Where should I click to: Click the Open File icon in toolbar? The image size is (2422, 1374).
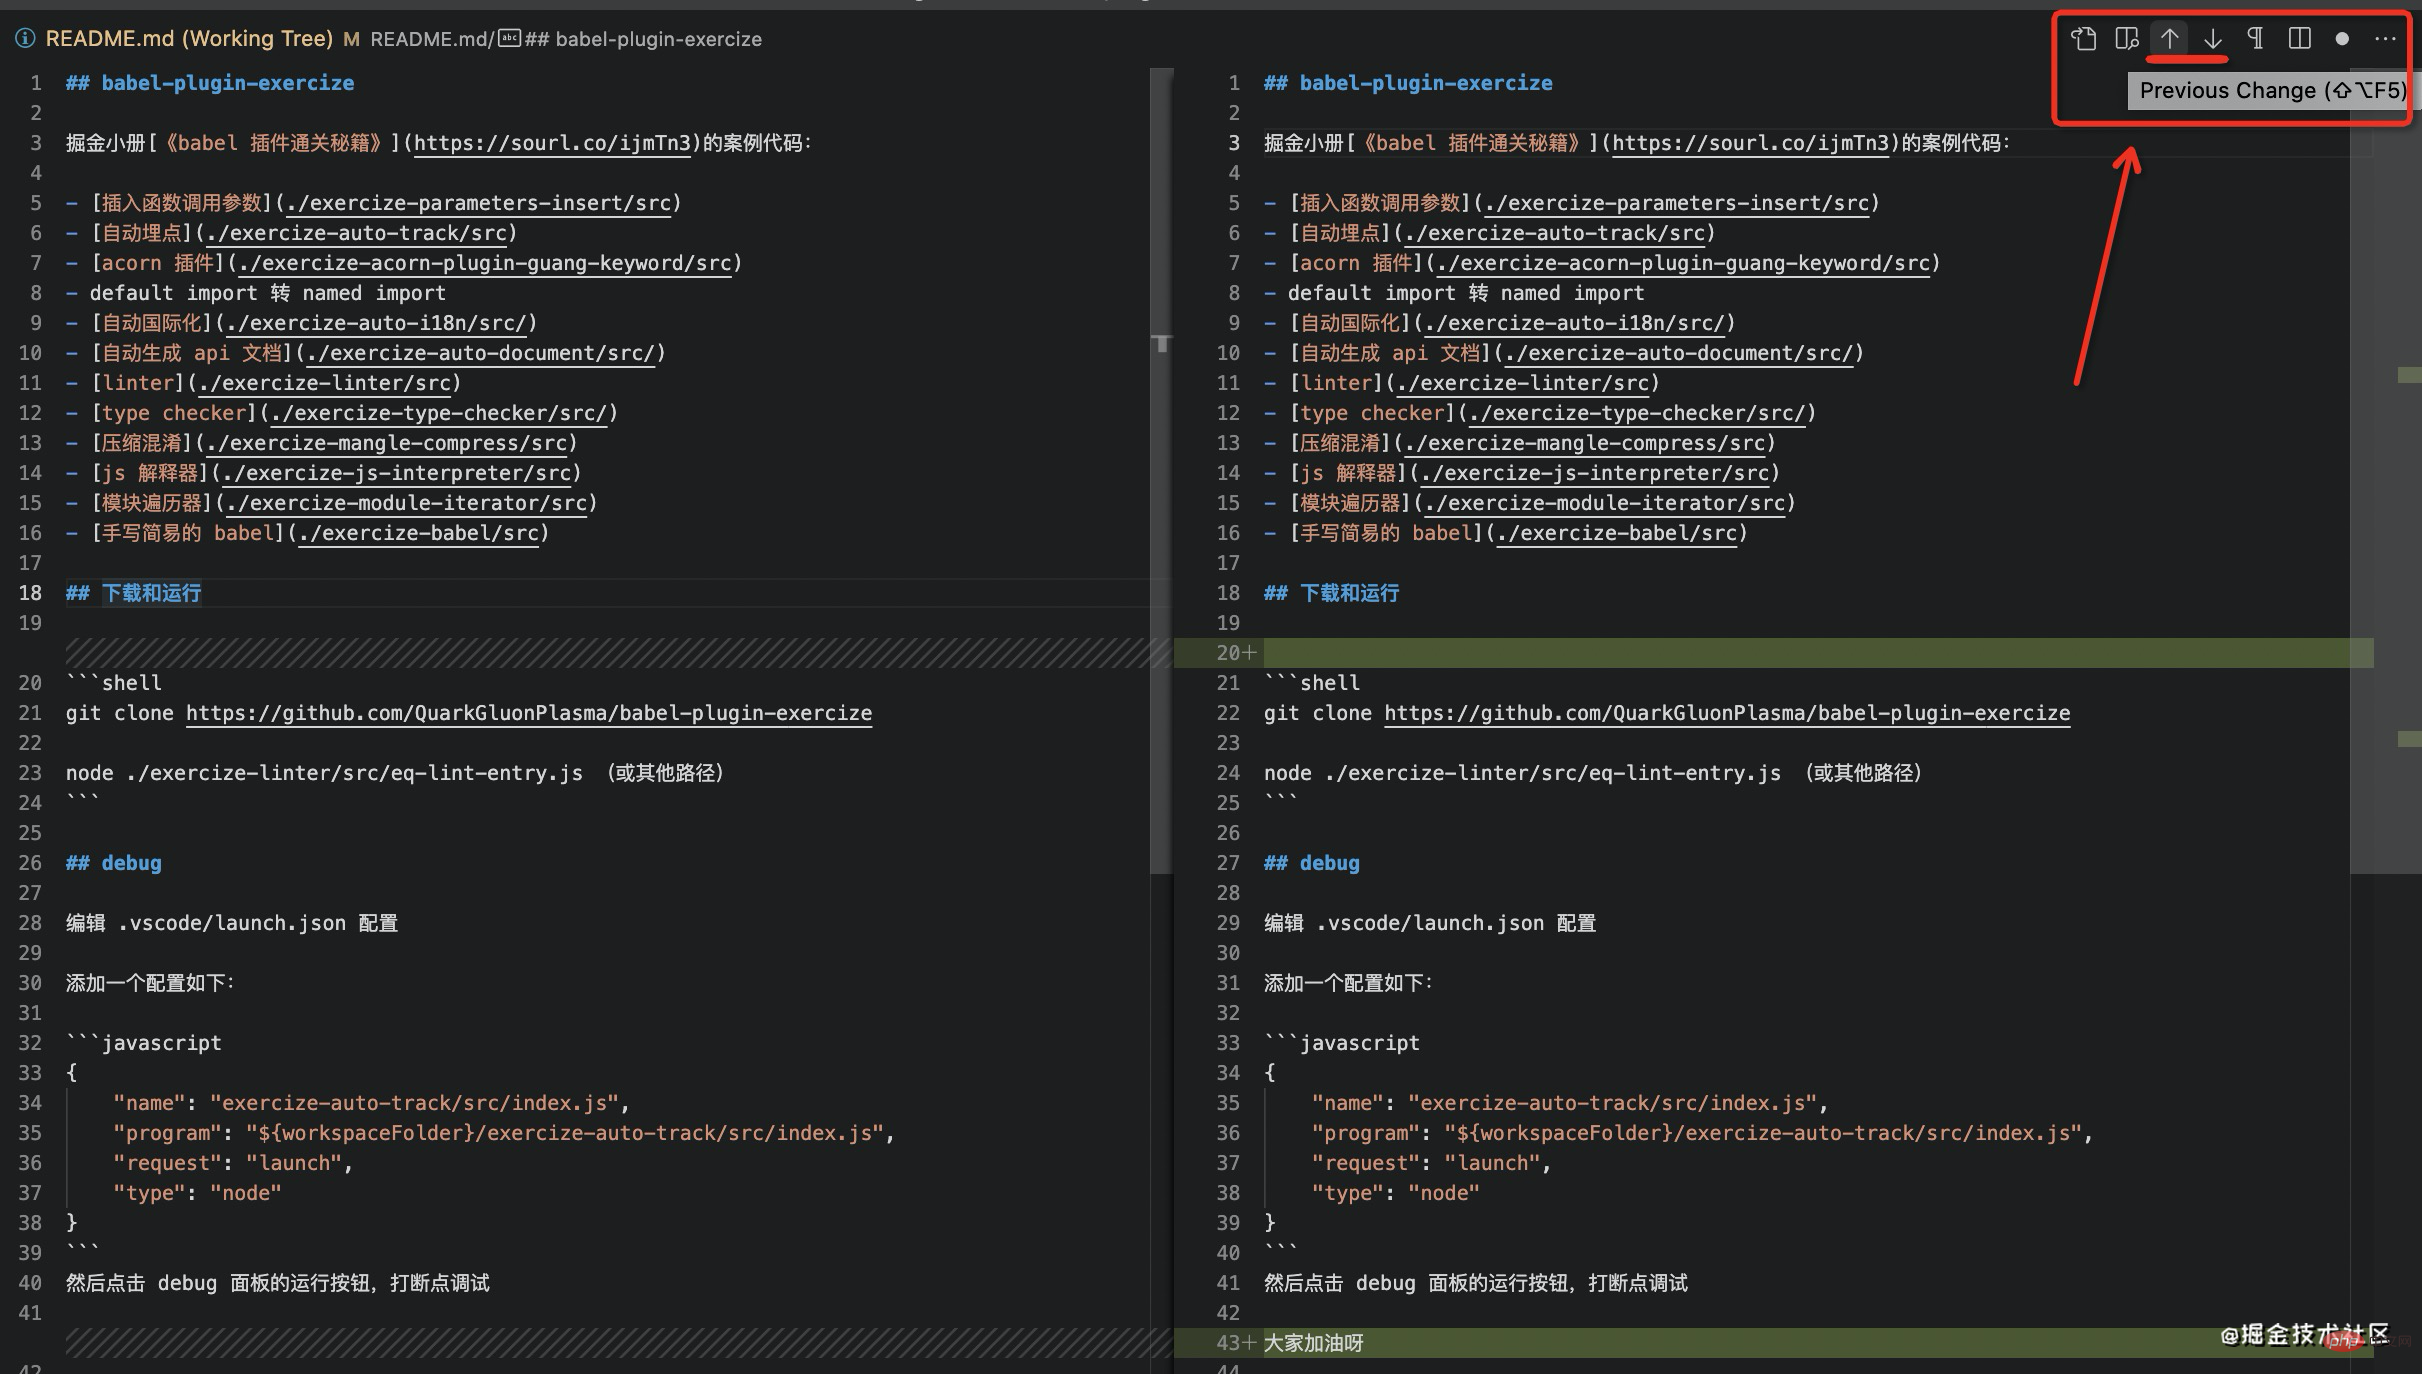click(x=2083, y=39)
